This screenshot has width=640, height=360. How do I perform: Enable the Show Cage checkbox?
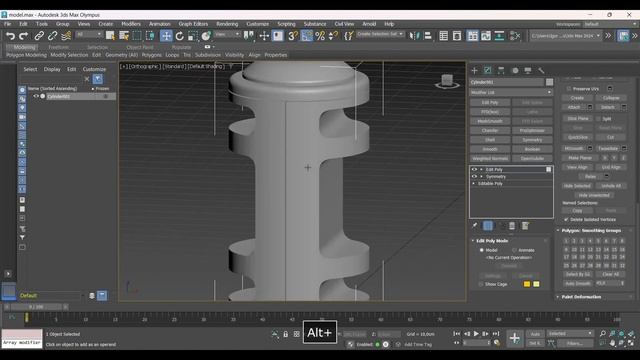[481, 284]
